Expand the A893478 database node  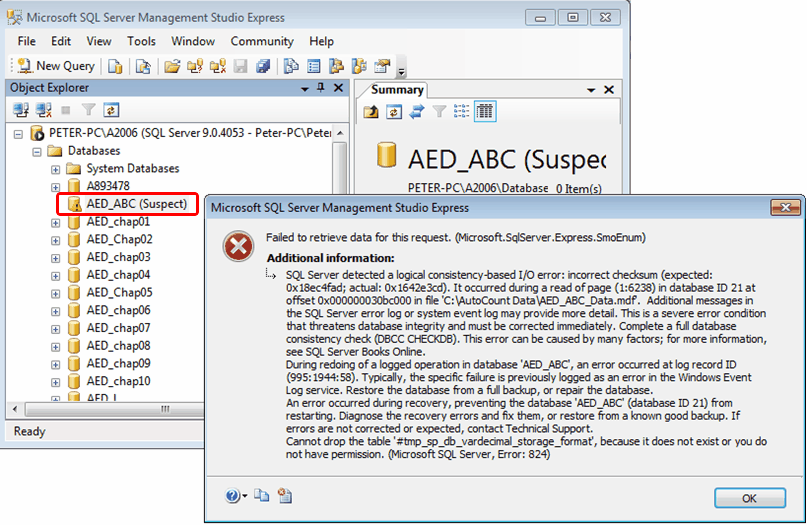[55, 187]
